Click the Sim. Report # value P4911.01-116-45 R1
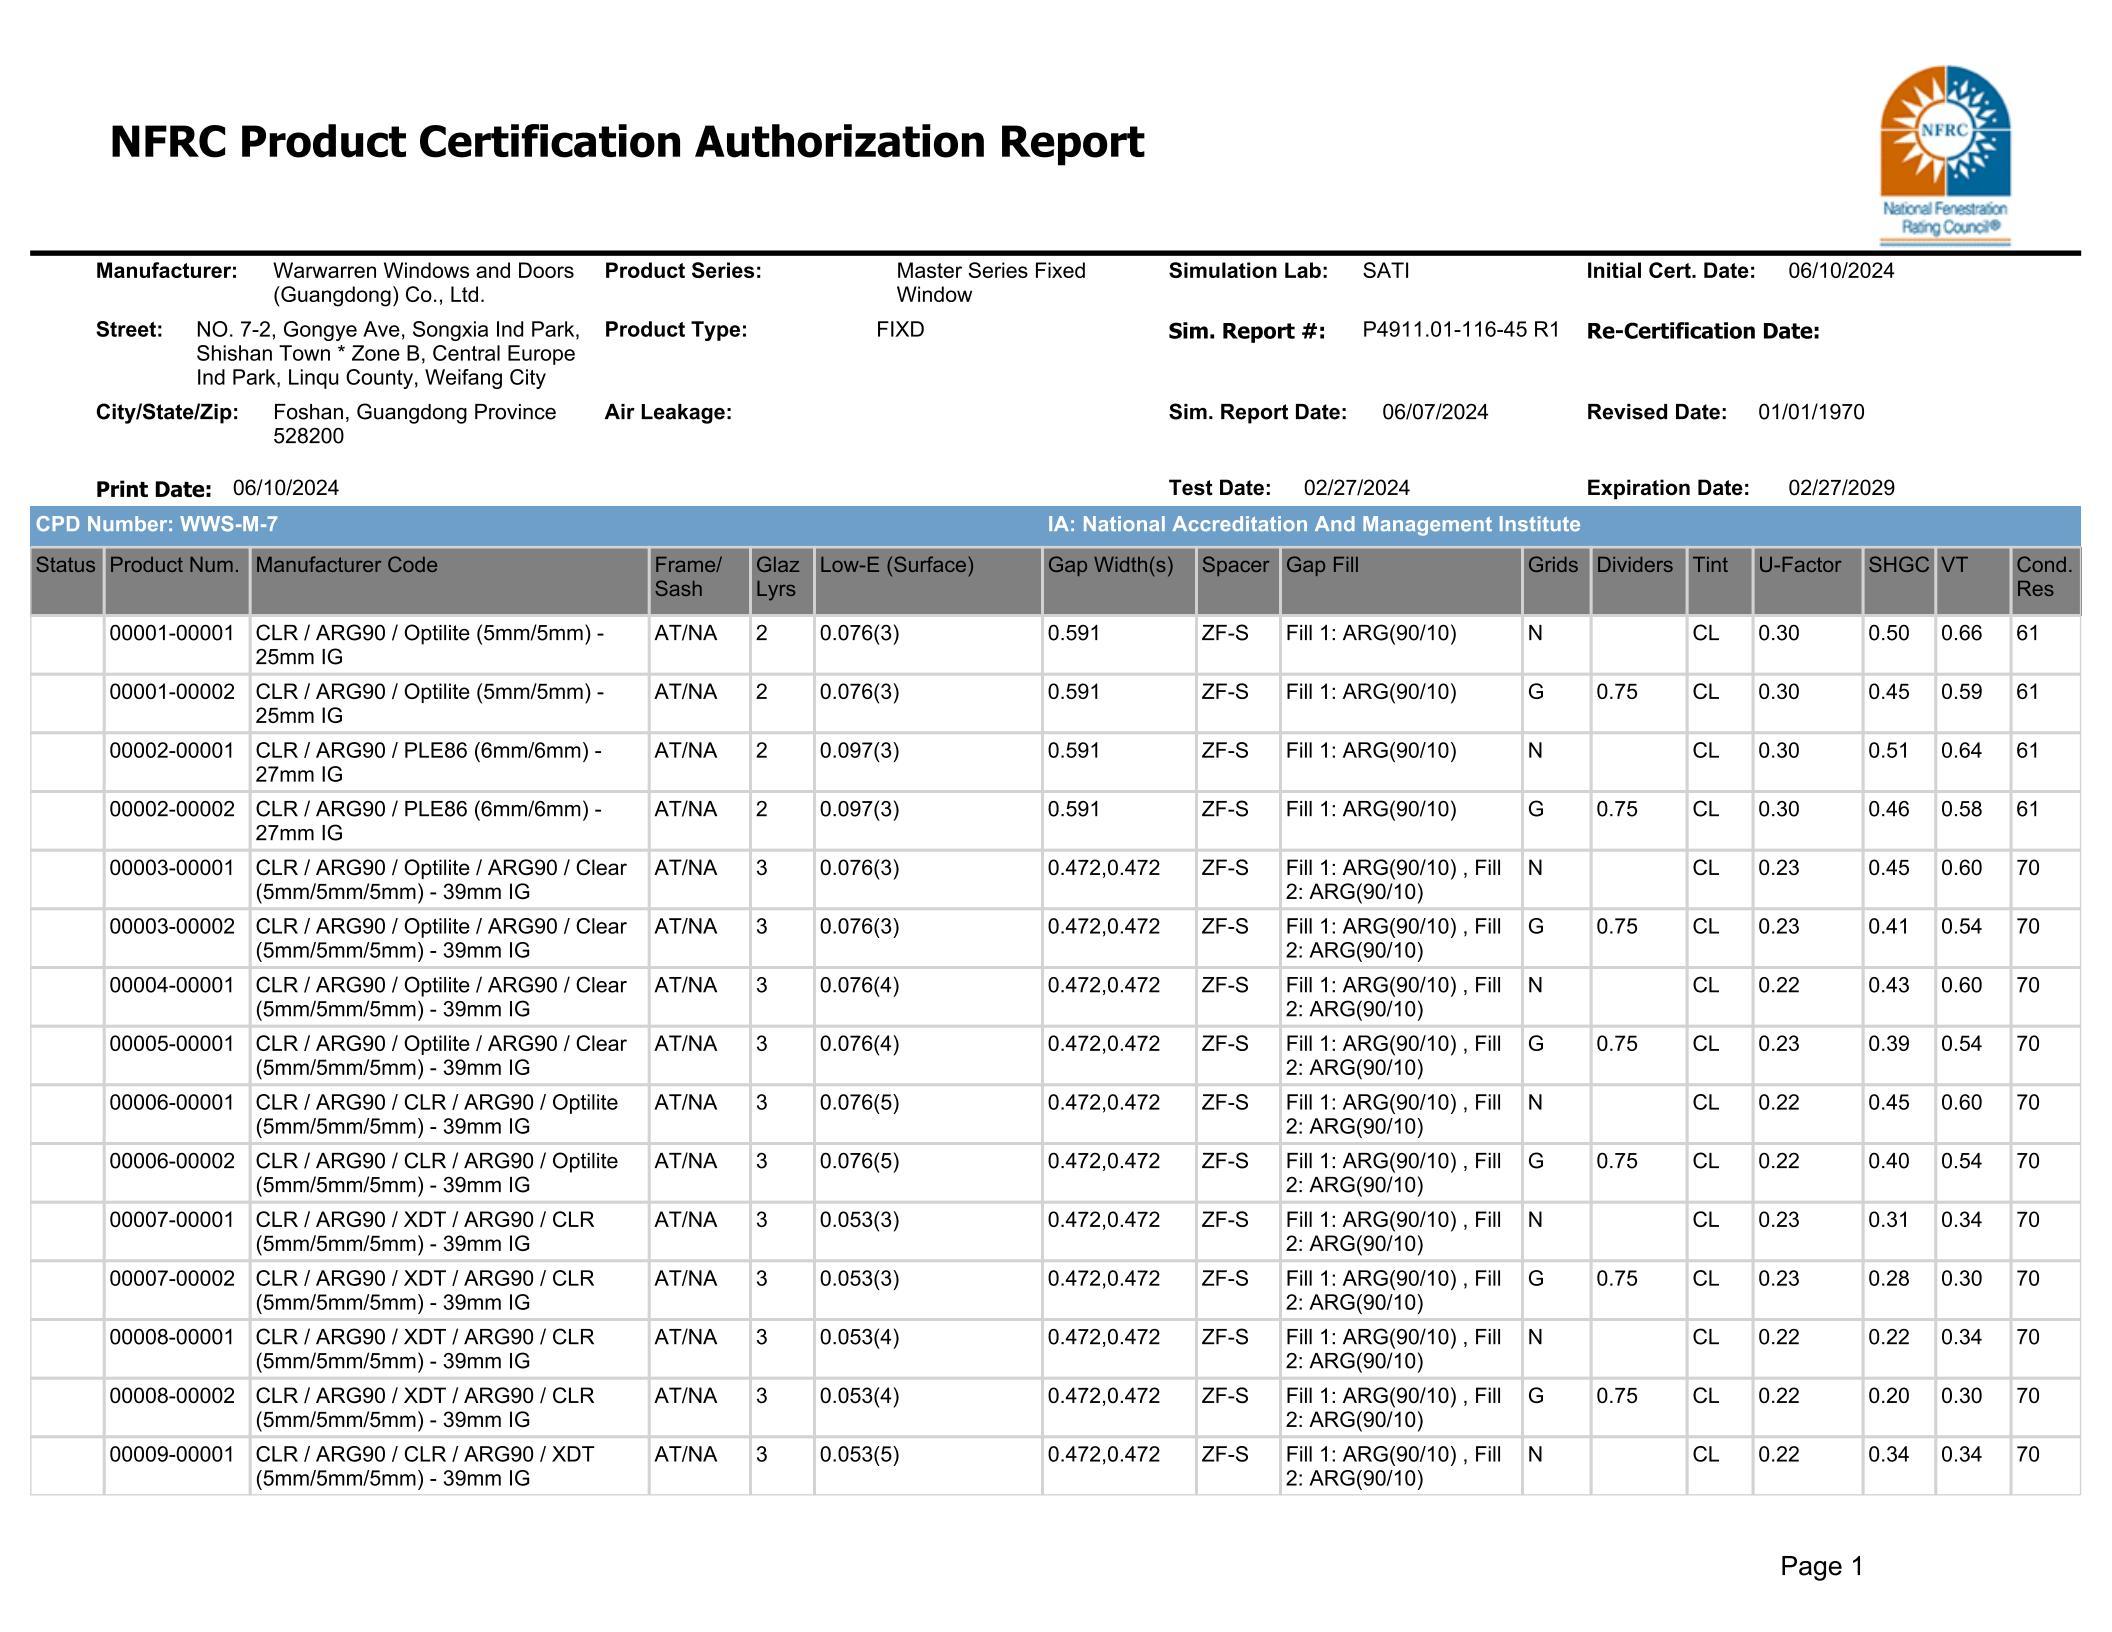 1461,330
